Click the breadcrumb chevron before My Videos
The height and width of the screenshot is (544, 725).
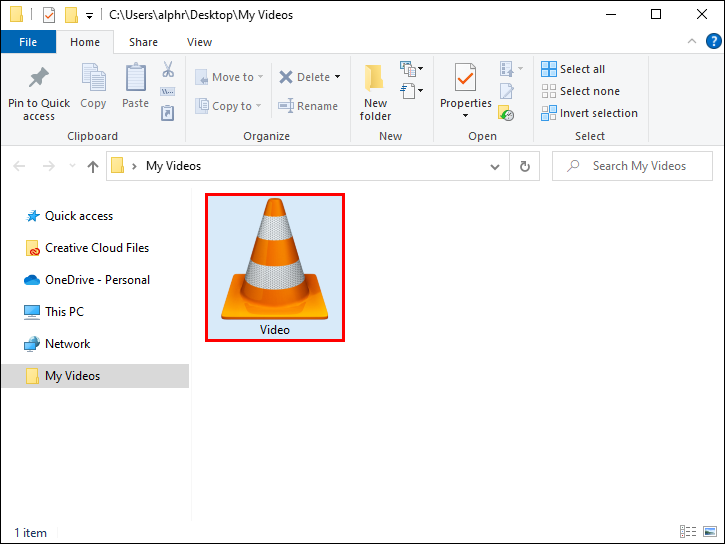[134, 166]
